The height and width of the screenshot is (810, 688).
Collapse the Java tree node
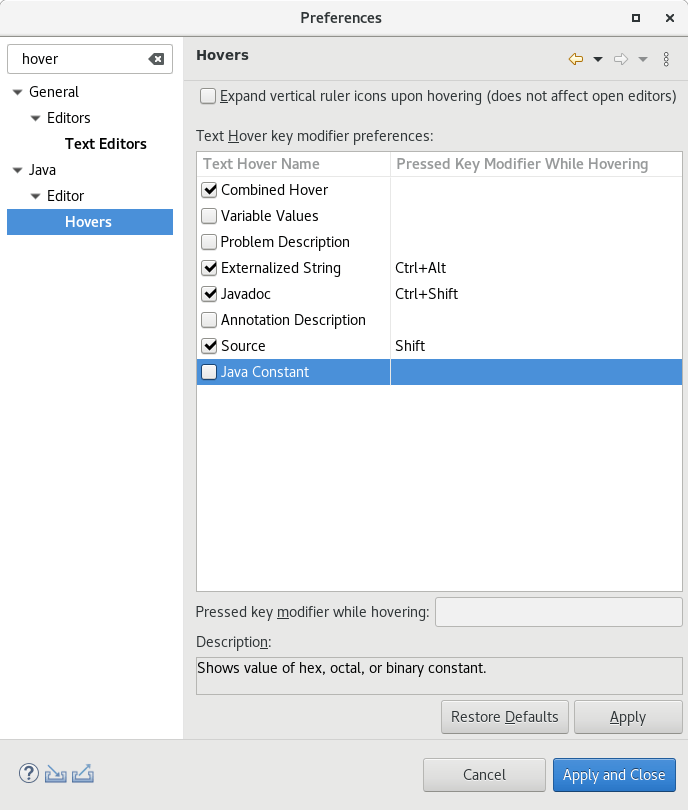tap(18, 170)
